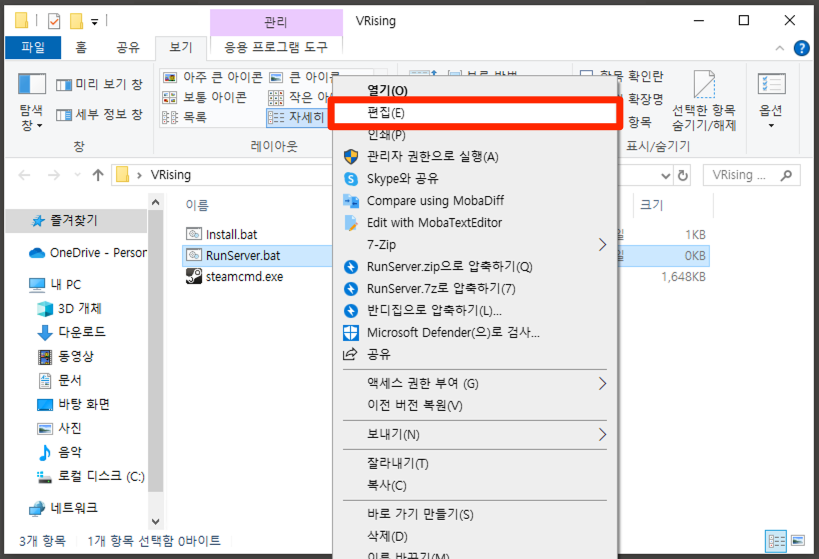819x559 pixels.
Task: Click the back navigation arrow
Action: [25, 175]
